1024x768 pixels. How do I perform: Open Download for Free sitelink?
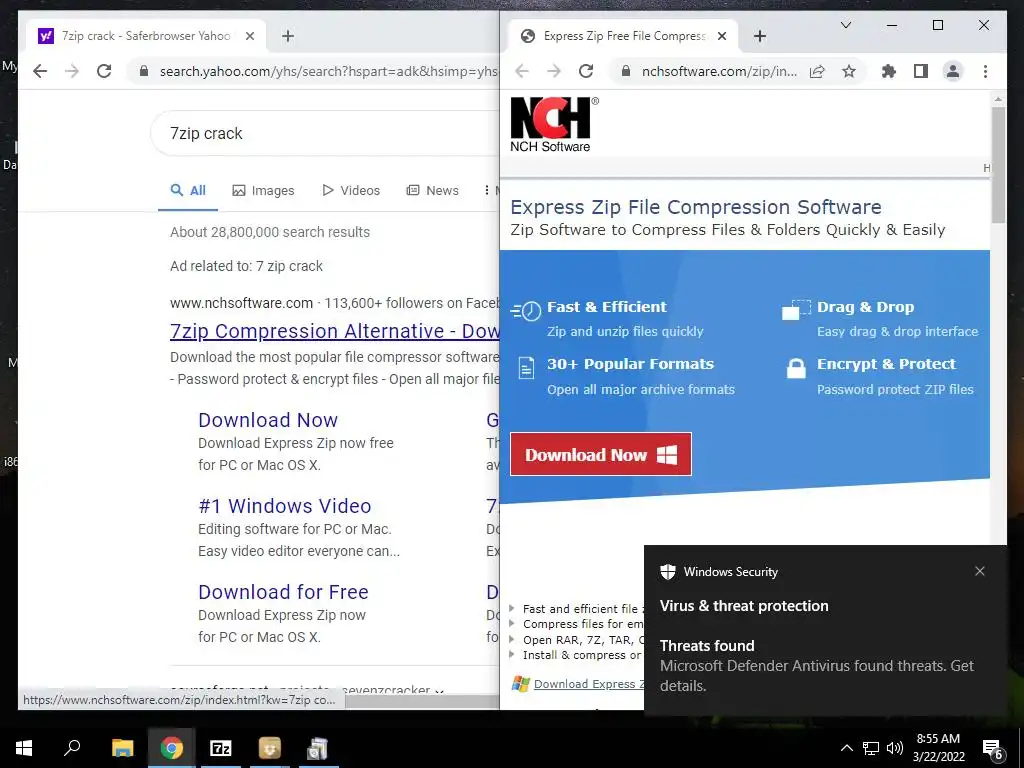(x=283, y=592)
